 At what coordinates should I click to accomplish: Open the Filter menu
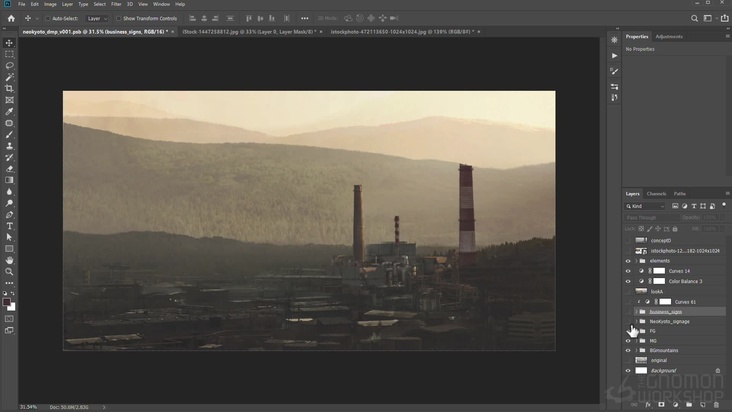tap(116, 4)
